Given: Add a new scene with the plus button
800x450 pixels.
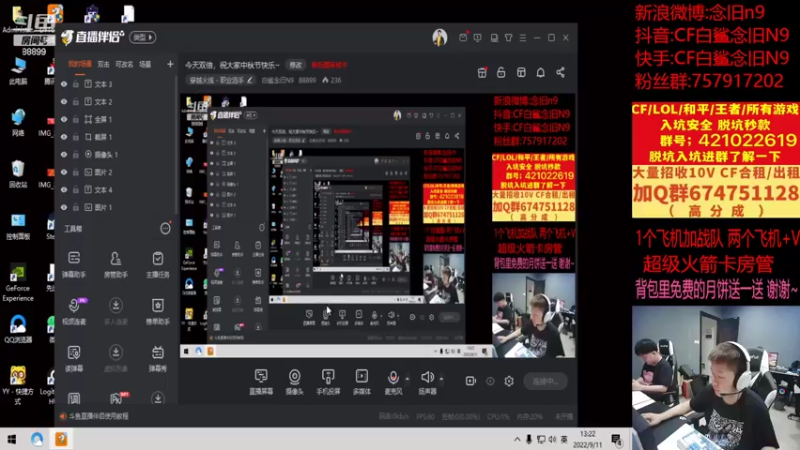Looking at the screenshot, I should 170,64.
